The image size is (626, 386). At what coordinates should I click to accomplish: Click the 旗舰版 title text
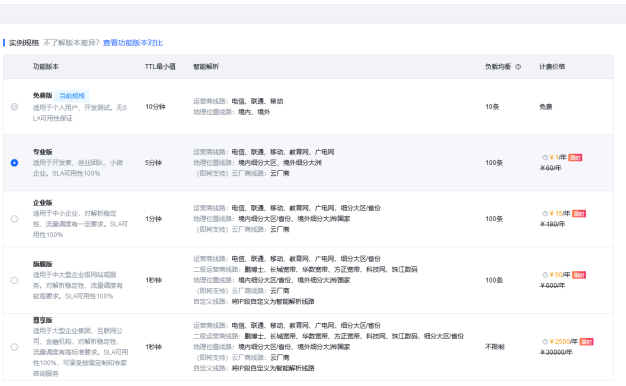click(x=43, y=264)
